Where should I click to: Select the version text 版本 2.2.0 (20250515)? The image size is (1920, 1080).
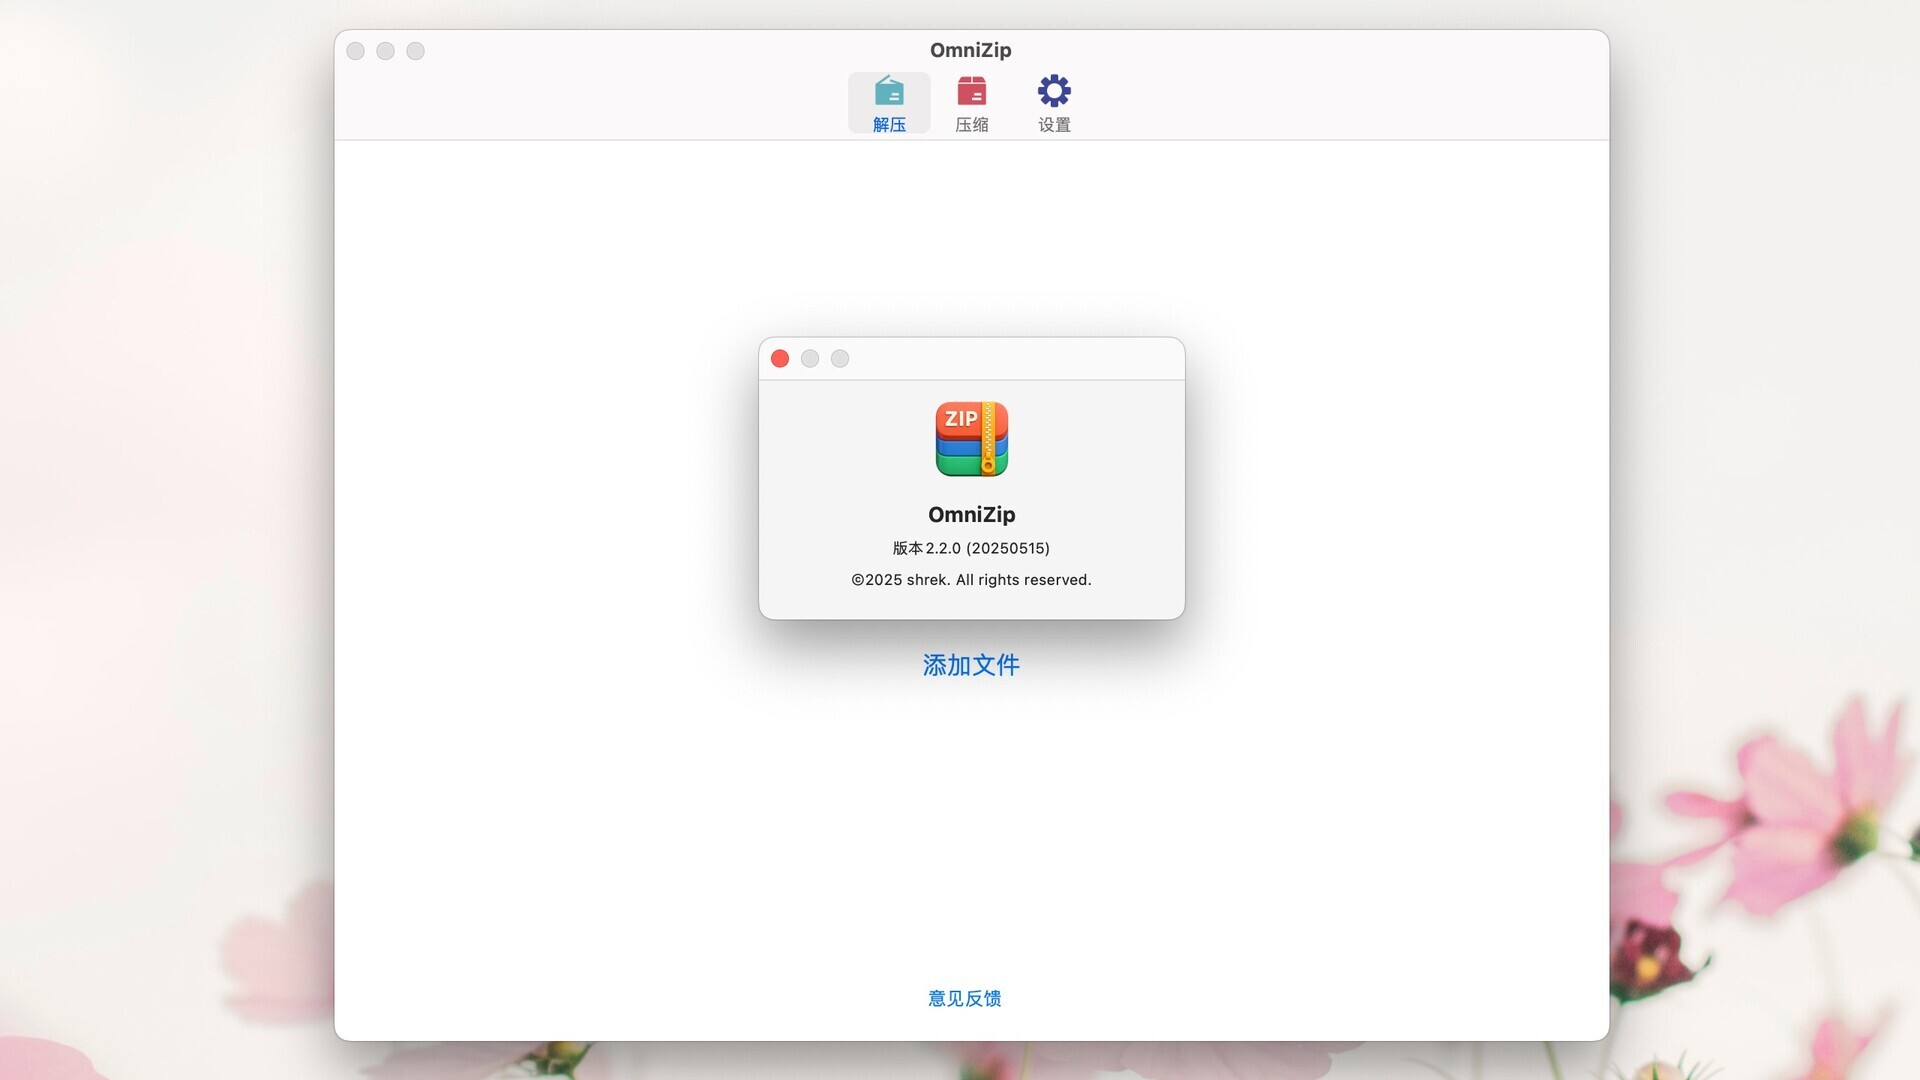(971, 548)
